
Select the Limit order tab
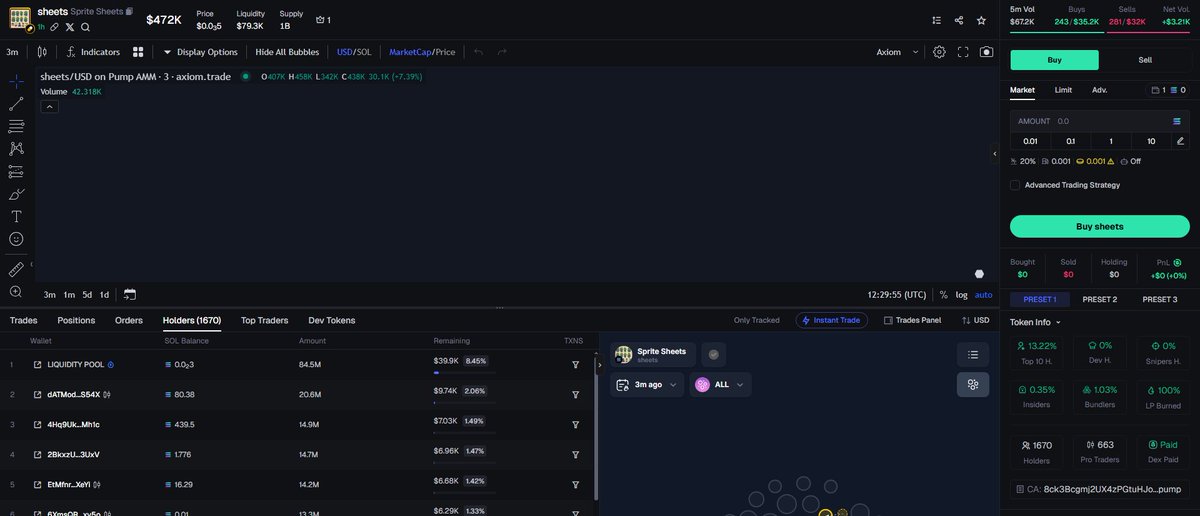[1063, 90]
